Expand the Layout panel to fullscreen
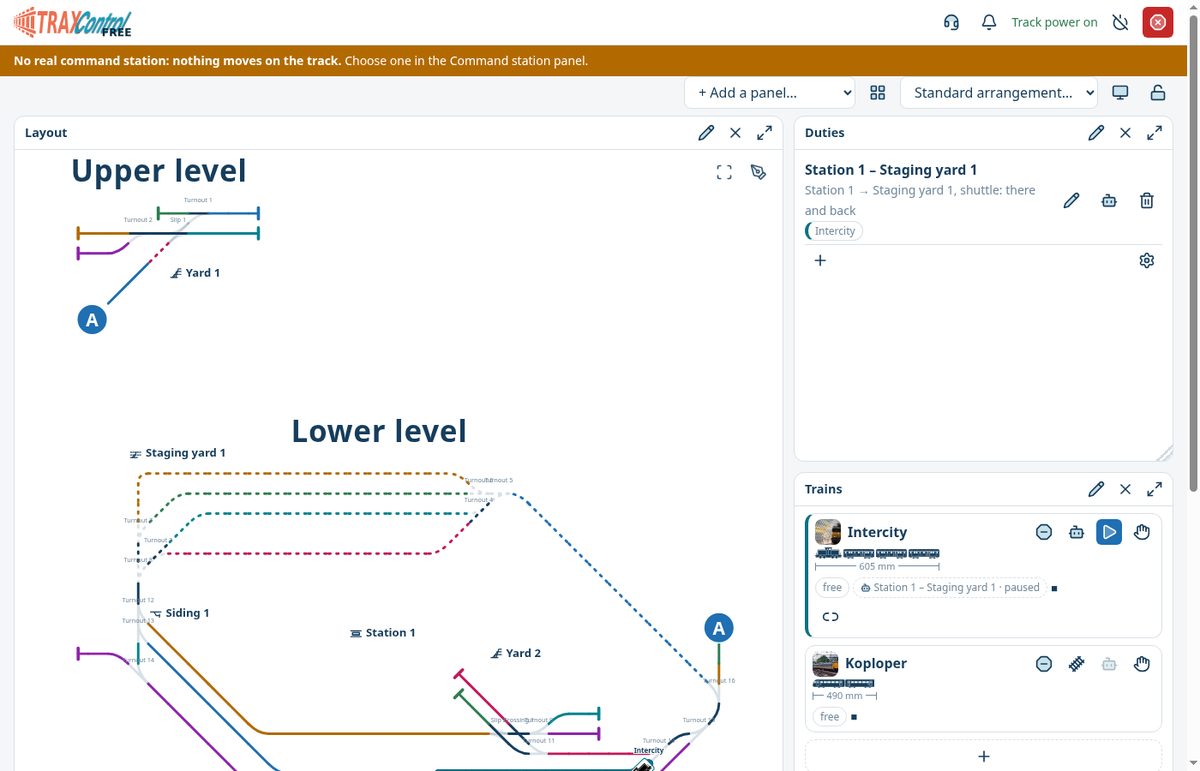1200x771 pixels. pos(765,133)
